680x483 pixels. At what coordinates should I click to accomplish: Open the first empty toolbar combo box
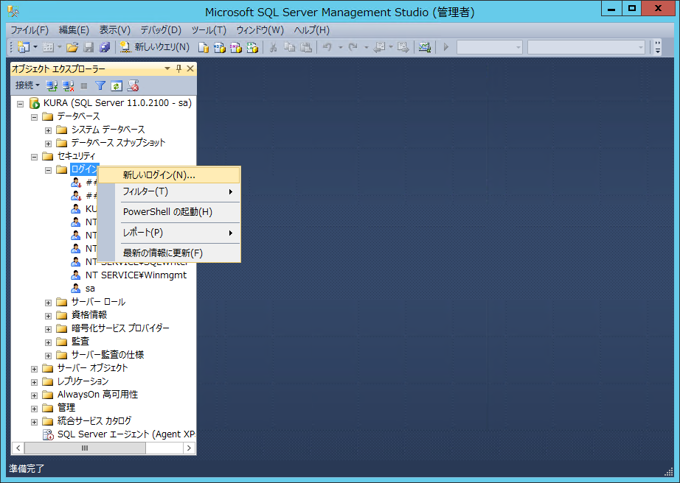[x=490, y=47]
